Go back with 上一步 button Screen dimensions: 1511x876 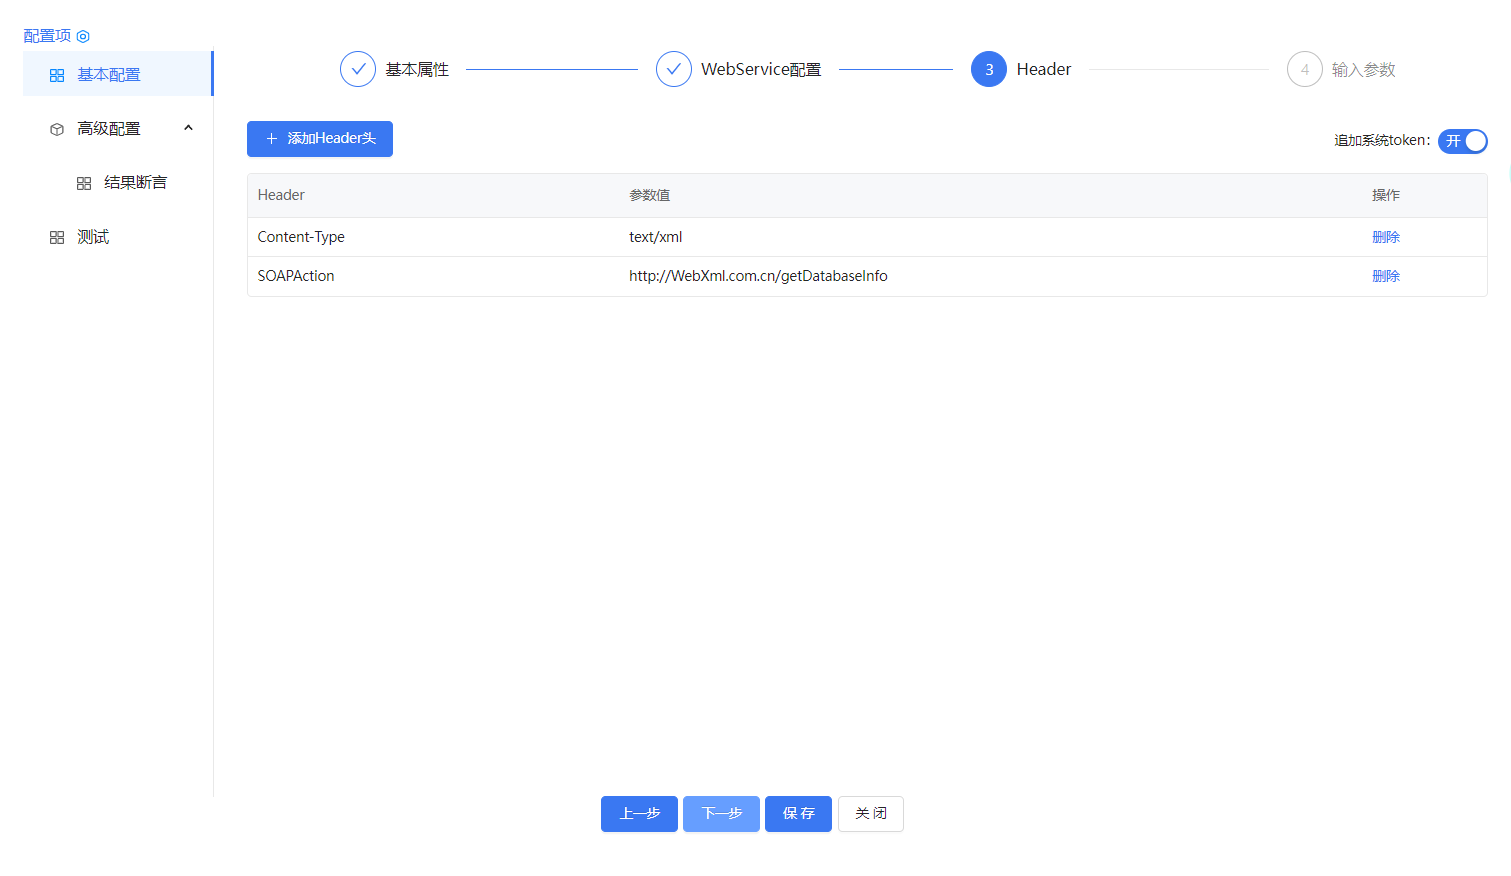pos(639,814)
